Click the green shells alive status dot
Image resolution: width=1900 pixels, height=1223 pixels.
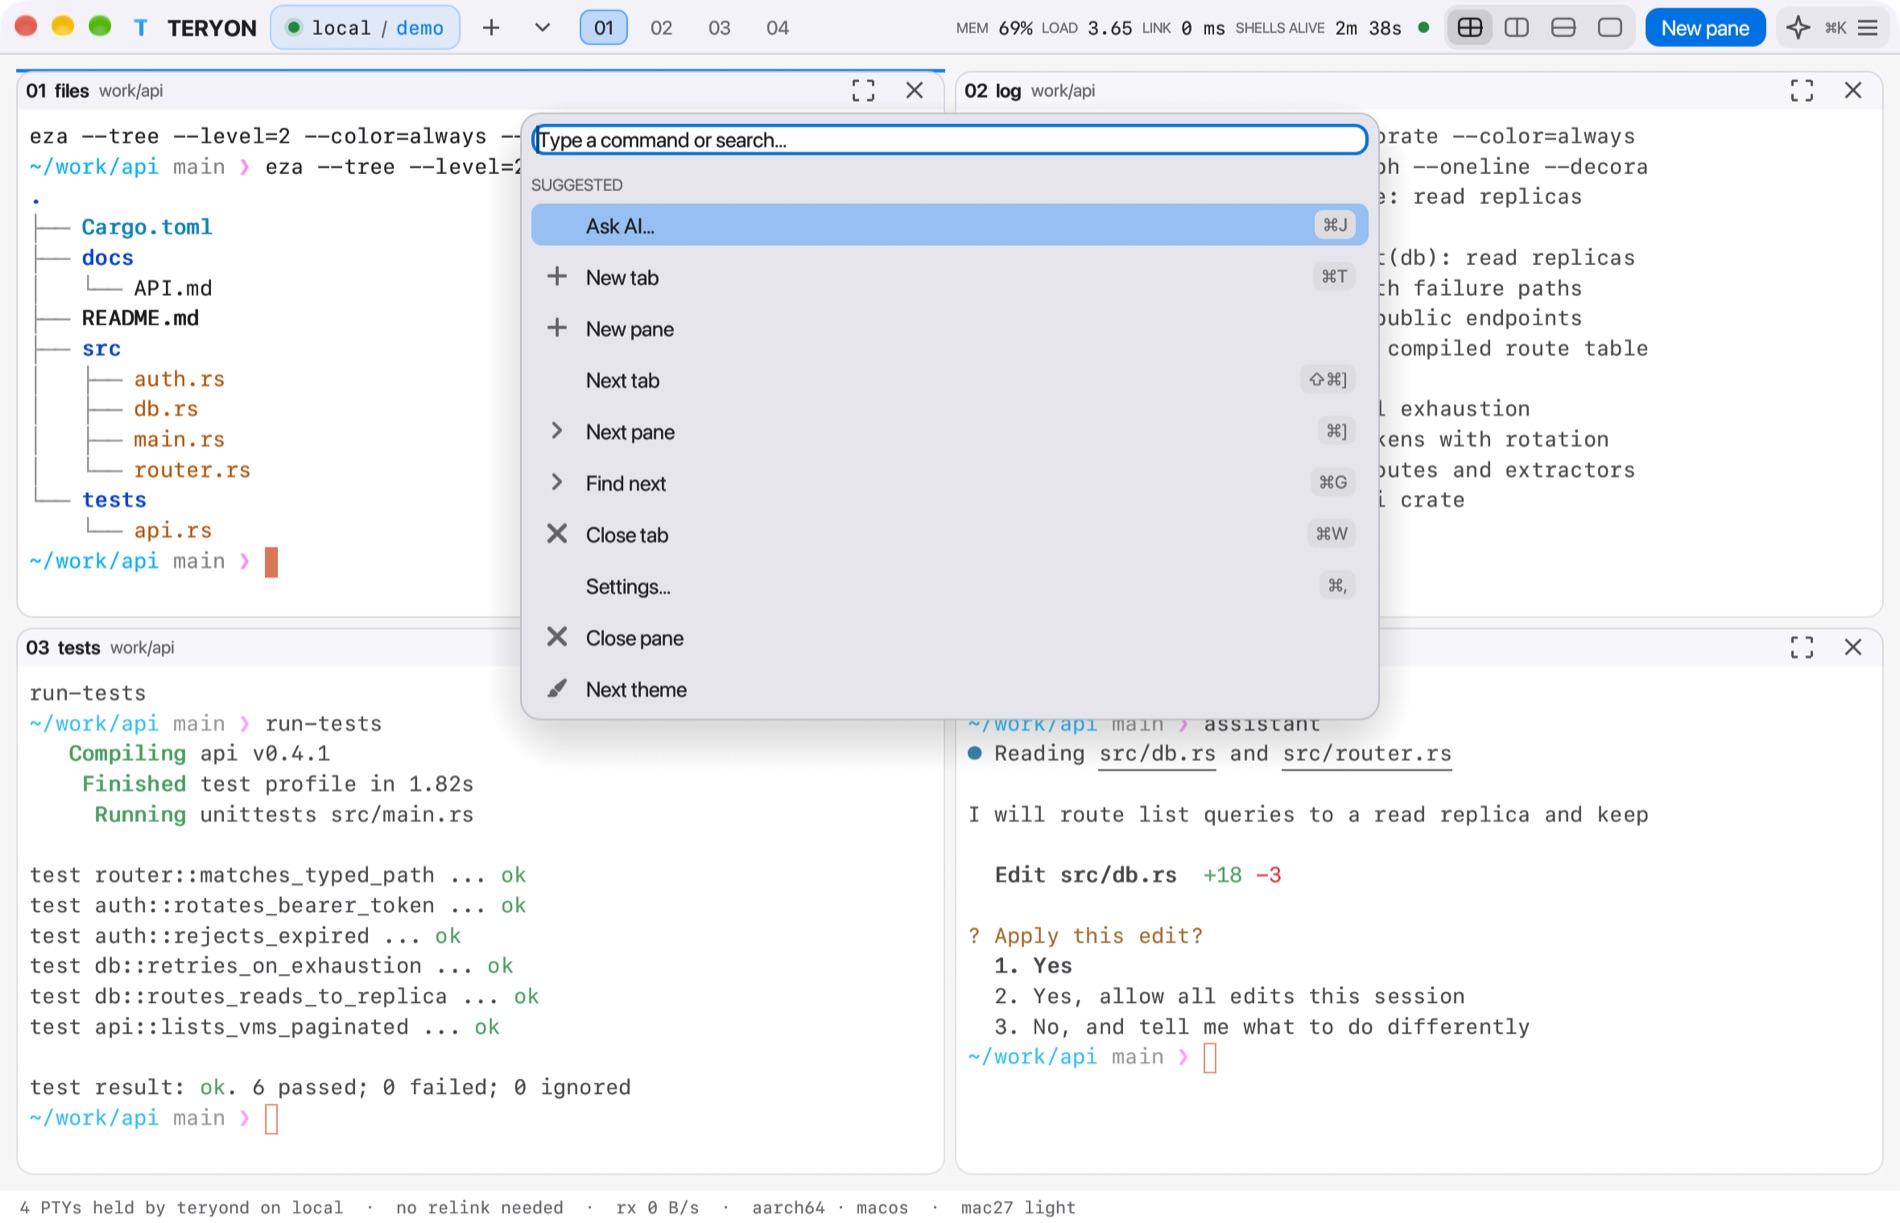click(1423, 28)
